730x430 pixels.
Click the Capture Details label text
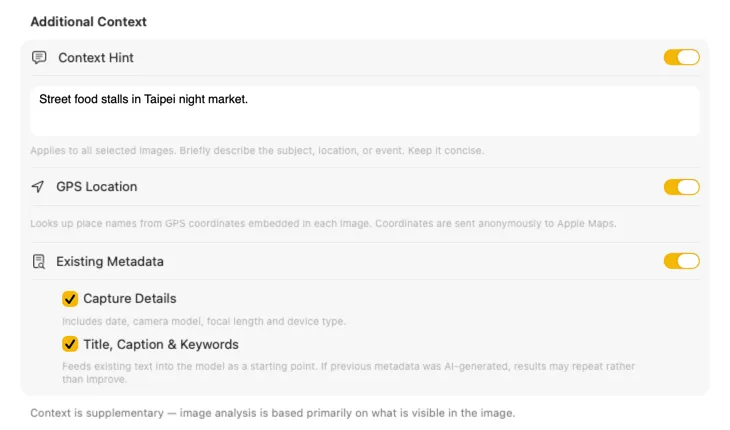point(130,298)
